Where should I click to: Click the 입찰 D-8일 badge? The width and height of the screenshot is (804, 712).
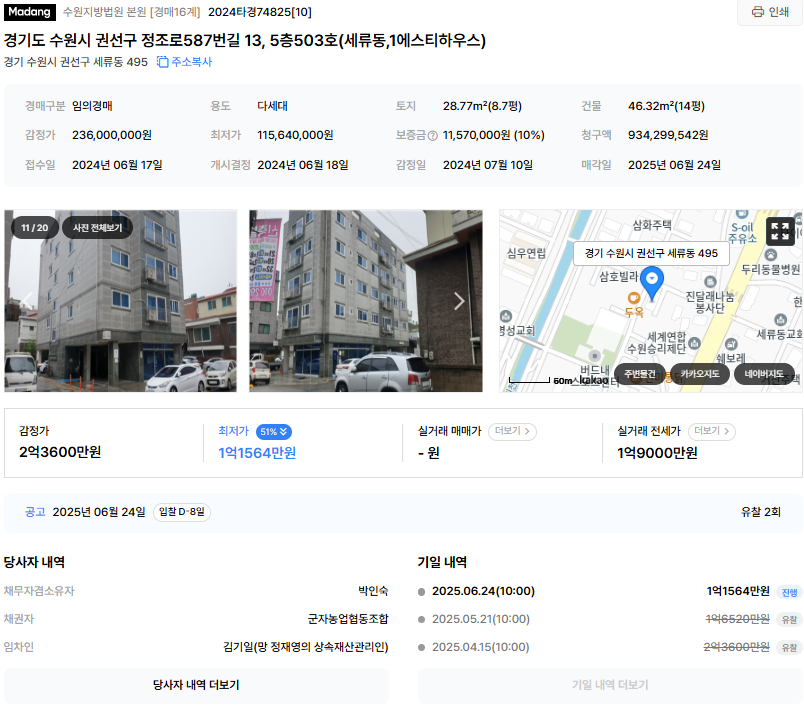pos(182,512)
